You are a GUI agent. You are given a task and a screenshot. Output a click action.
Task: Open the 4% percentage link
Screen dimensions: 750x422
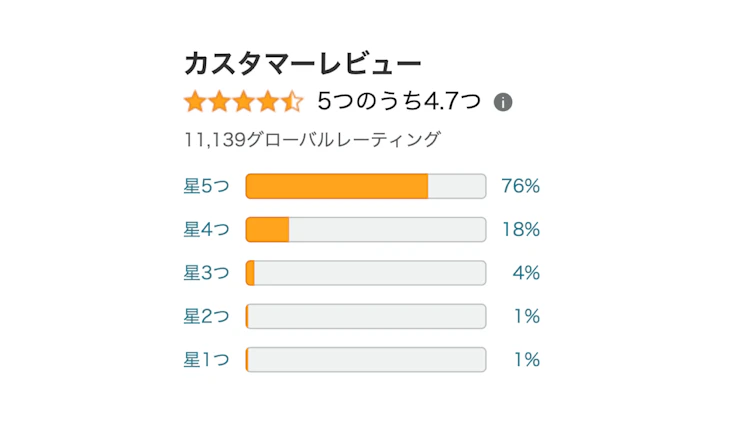coord(526,273)
